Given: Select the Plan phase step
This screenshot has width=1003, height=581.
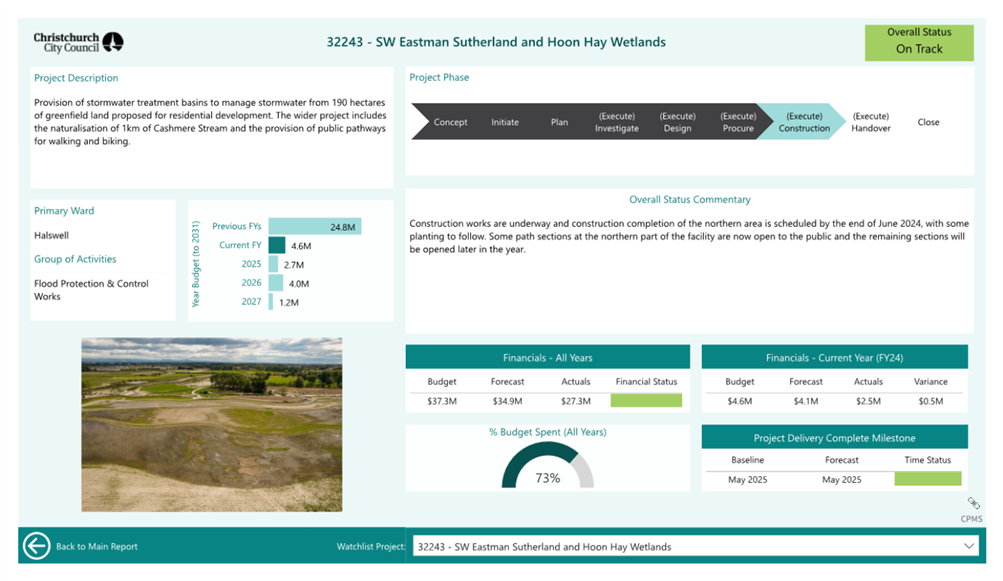Looking at the screenshot, I should click(x=559, y=122).
